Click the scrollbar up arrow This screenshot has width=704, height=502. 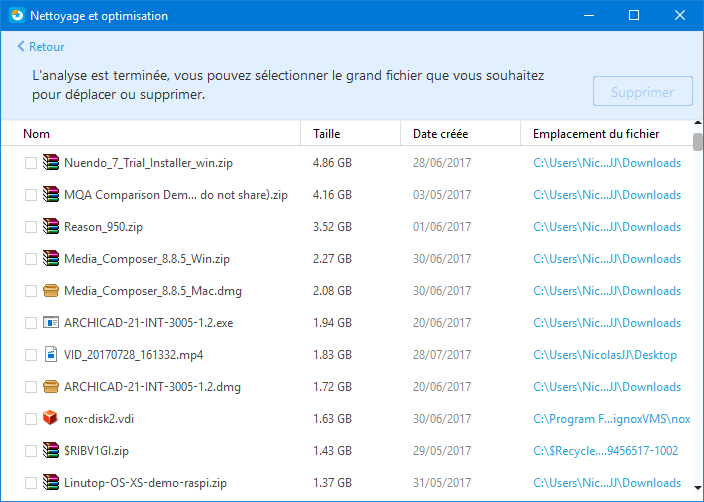pyautogui.click(x=698, y=123)
